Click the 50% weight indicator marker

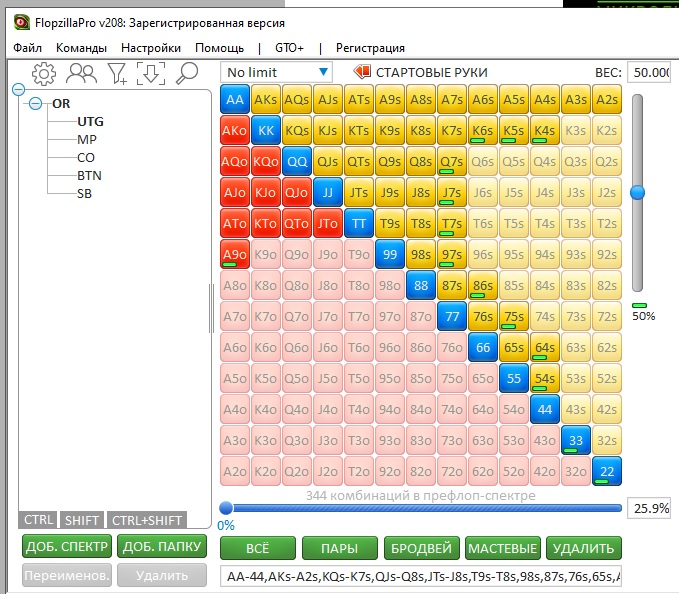[639, 305]
